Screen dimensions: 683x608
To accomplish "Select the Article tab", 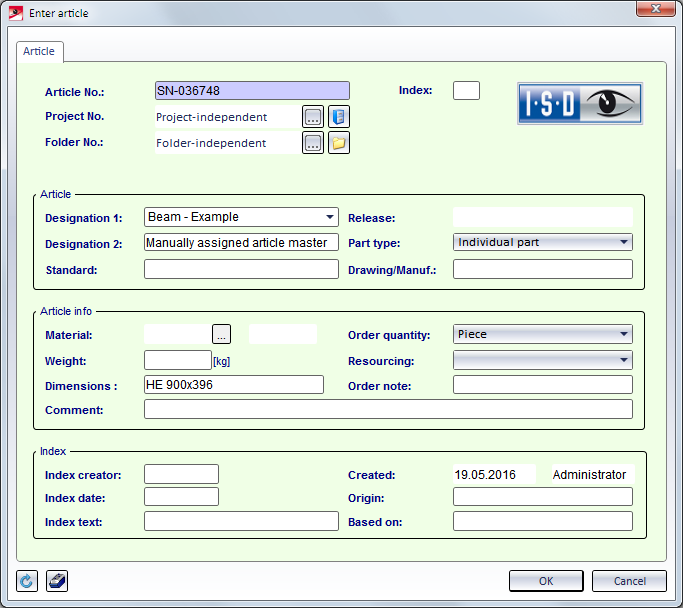I will point(40,51).
